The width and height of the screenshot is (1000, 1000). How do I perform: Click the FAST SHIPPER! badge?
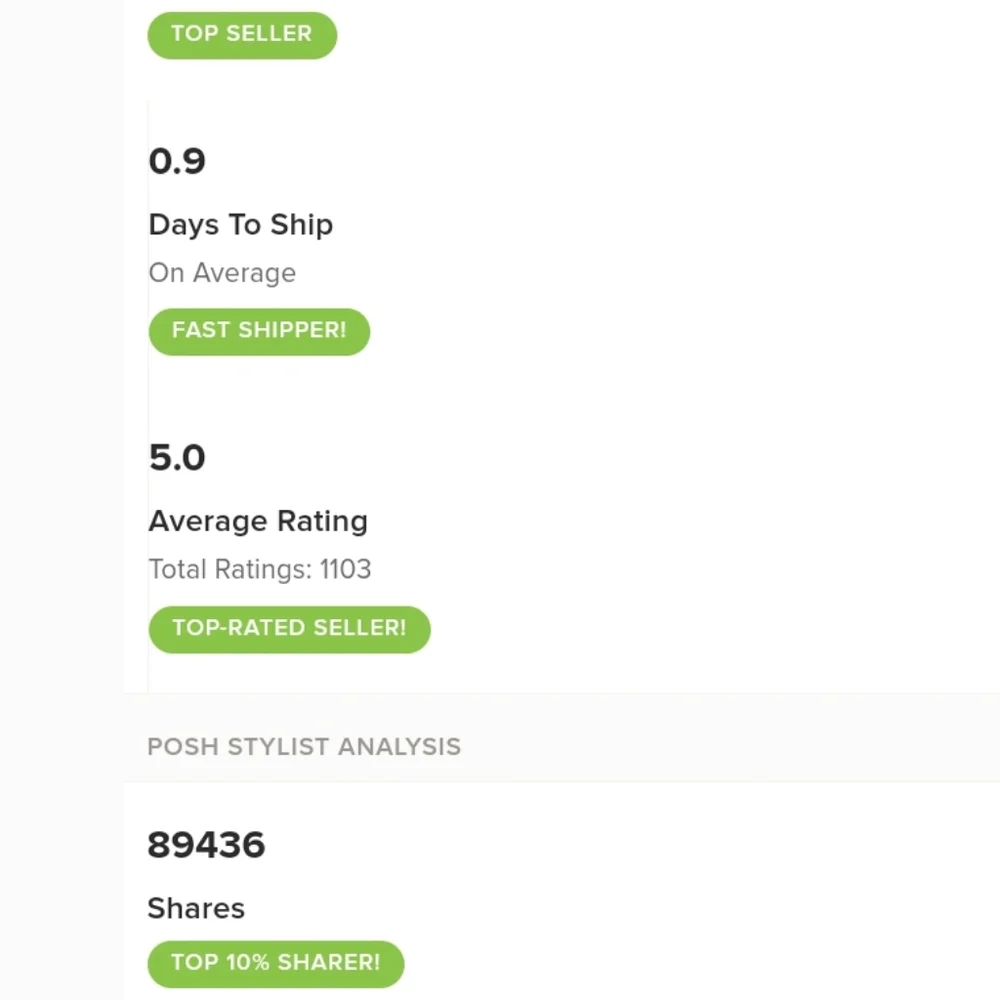tap(259, 331)
